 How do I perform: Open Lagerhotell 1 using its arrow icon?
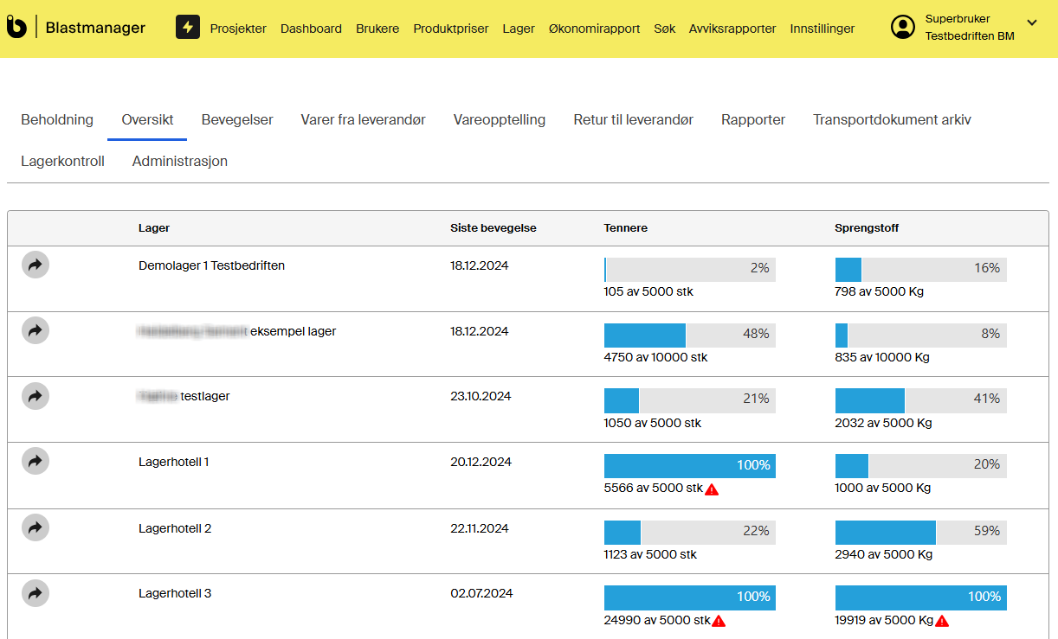click(35, 461)
